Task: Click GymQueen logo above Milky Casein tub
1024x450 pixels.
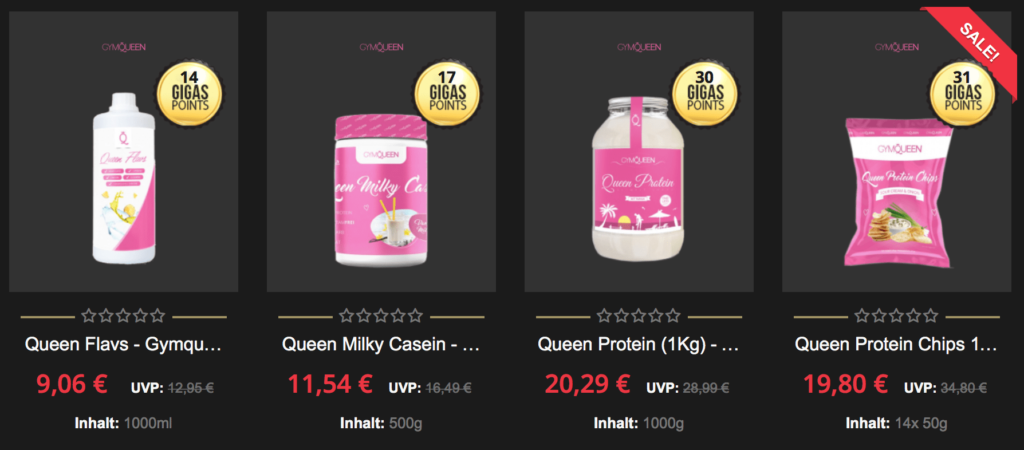Action: 381,47
